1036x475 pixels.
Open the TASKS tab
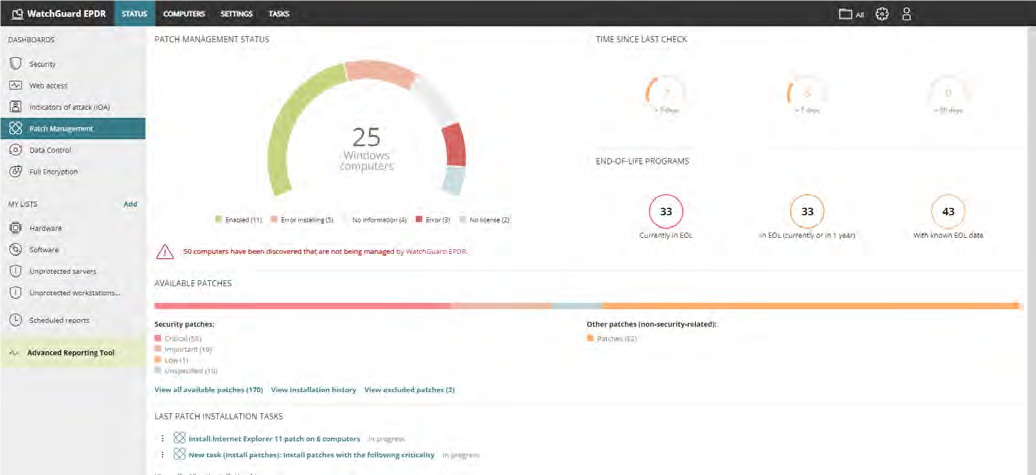click(279, 13)
